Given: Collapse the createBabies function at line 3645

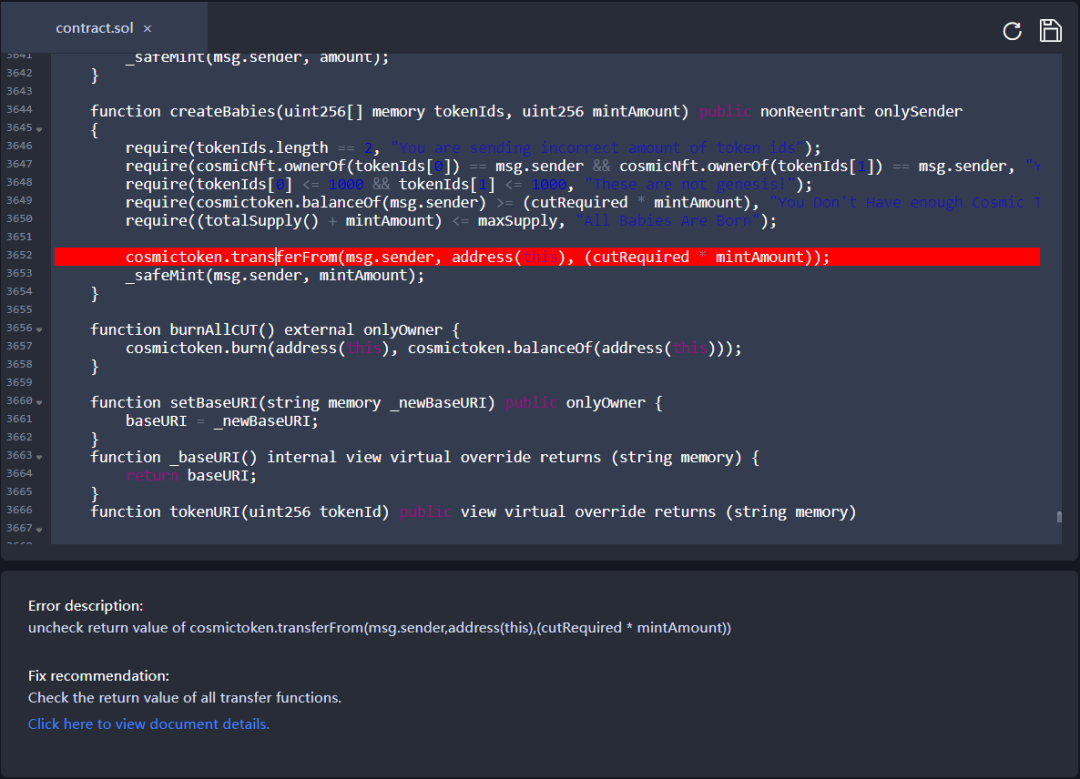Looking at the screenshot, I should coord(39,129).
